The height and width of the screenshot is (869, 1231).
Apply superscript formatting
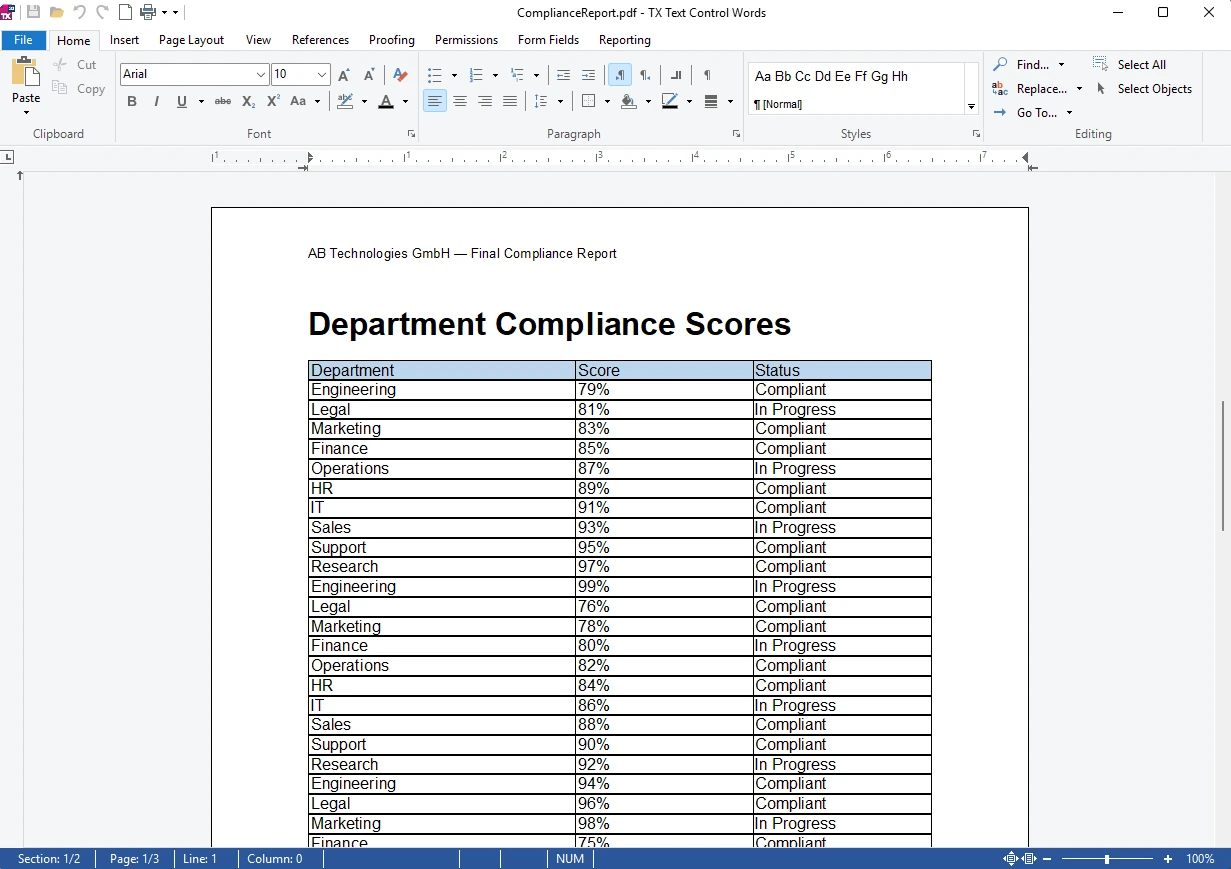click(x=272, y=101)
